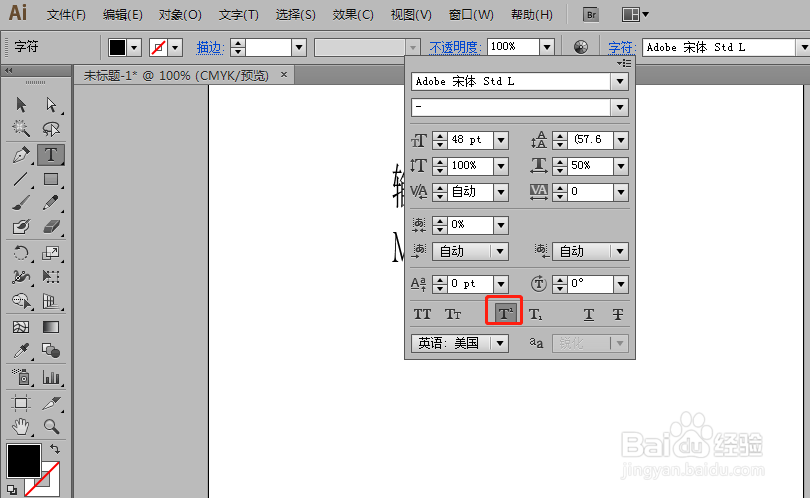Click the 不透明度 opacity link

coord(455,48)
